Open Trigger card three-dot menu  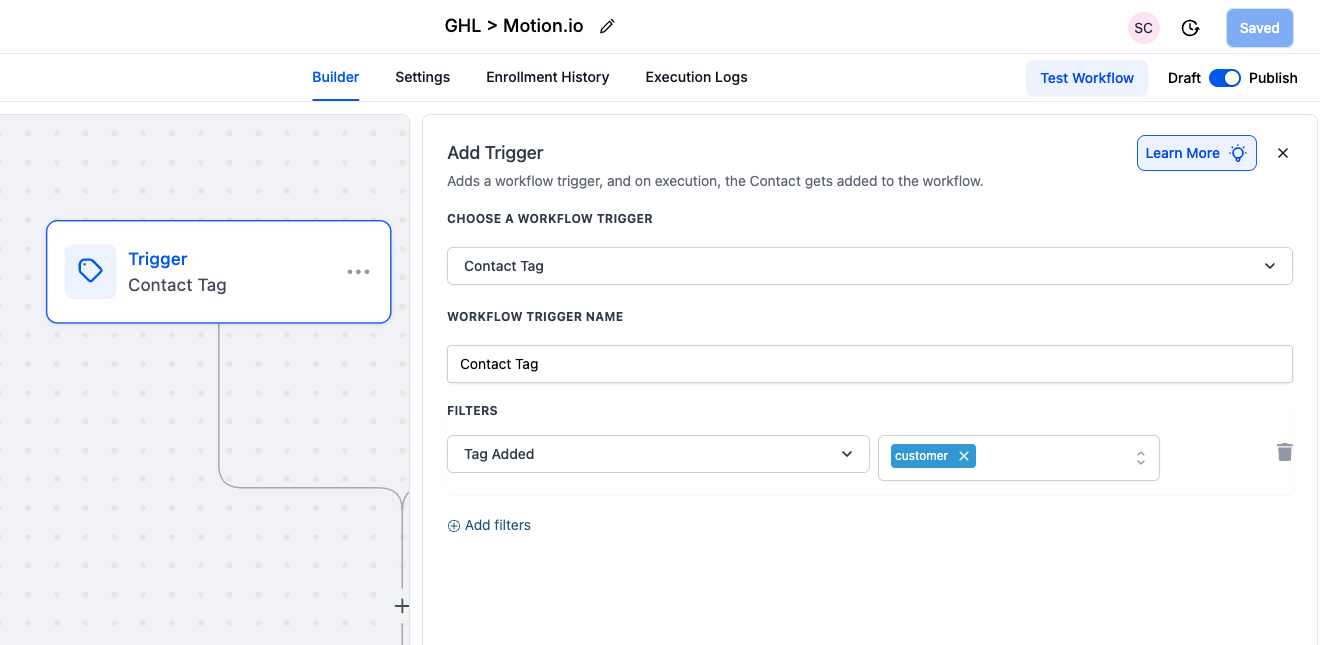click(358, 272)
